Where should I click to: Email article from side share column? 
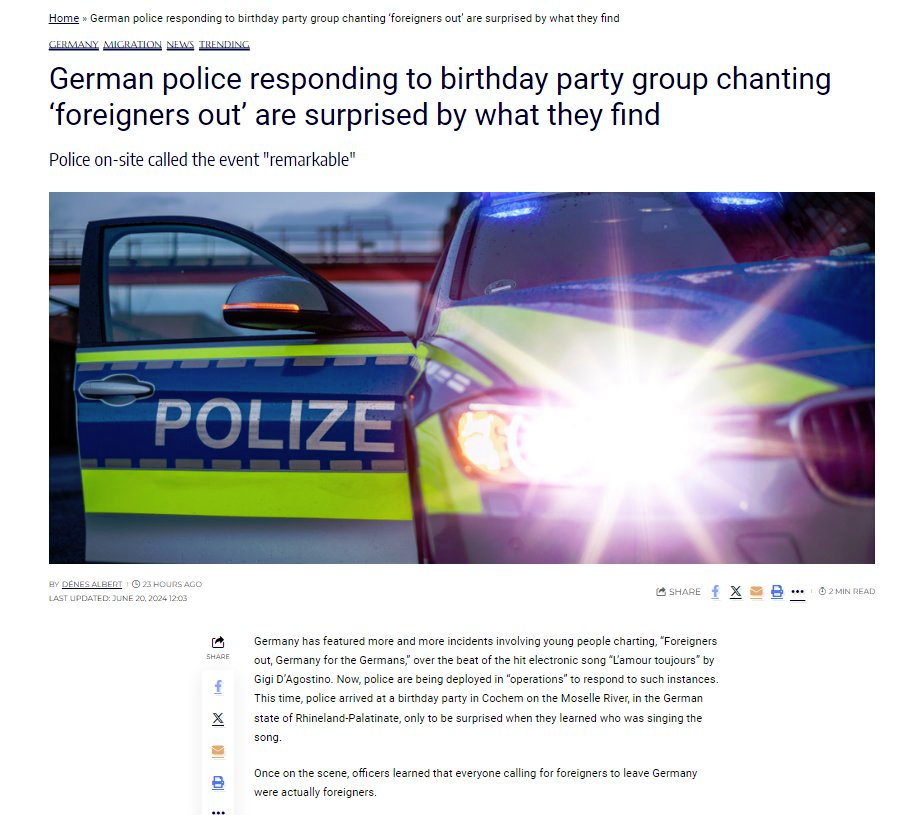coord(218,750)
